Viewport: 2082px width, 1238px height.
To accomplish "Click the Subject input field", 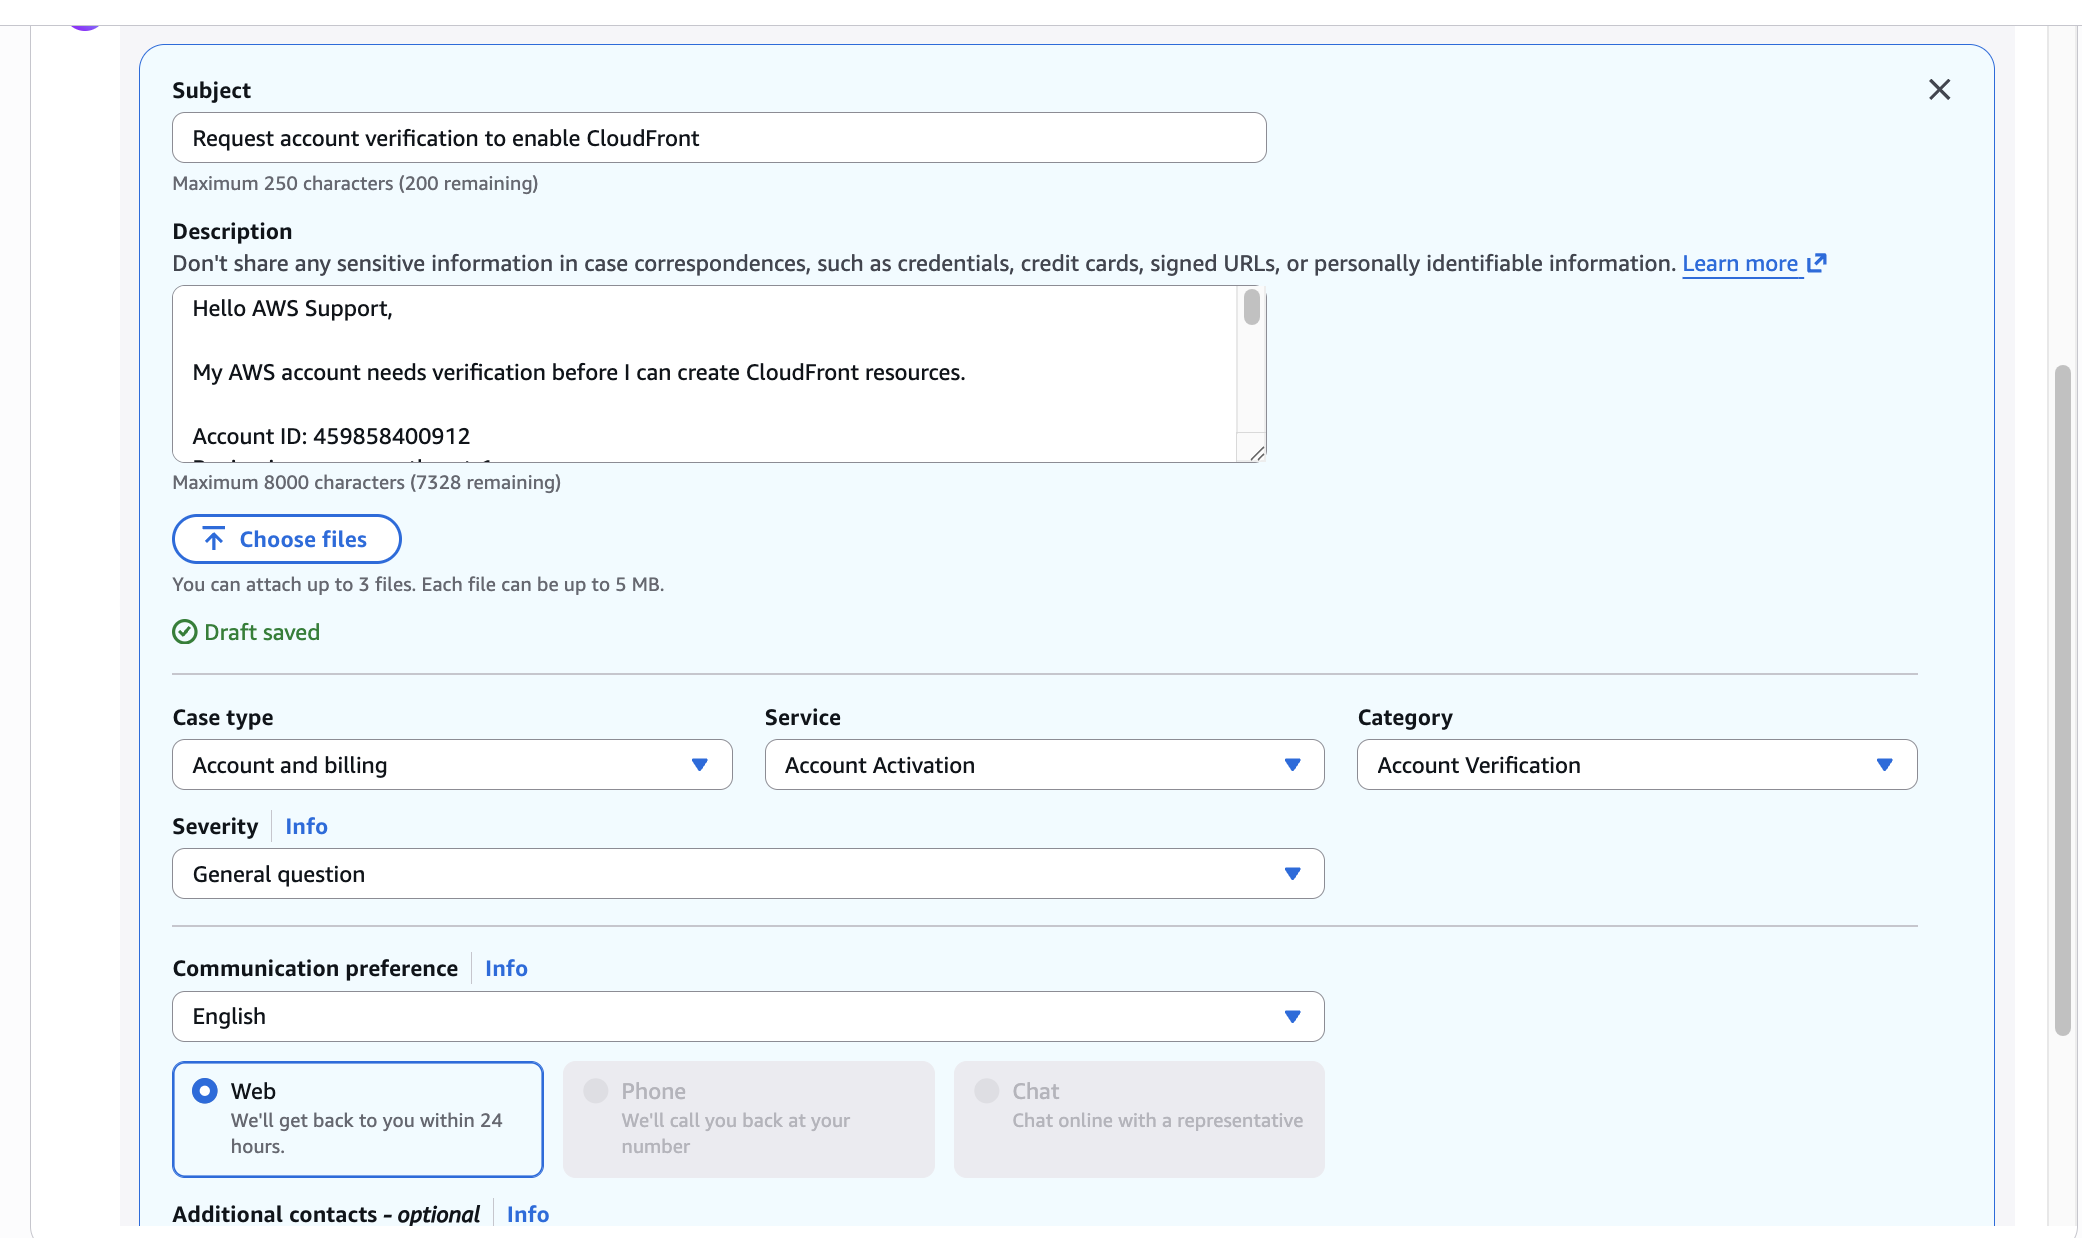I will click(719, 138).
